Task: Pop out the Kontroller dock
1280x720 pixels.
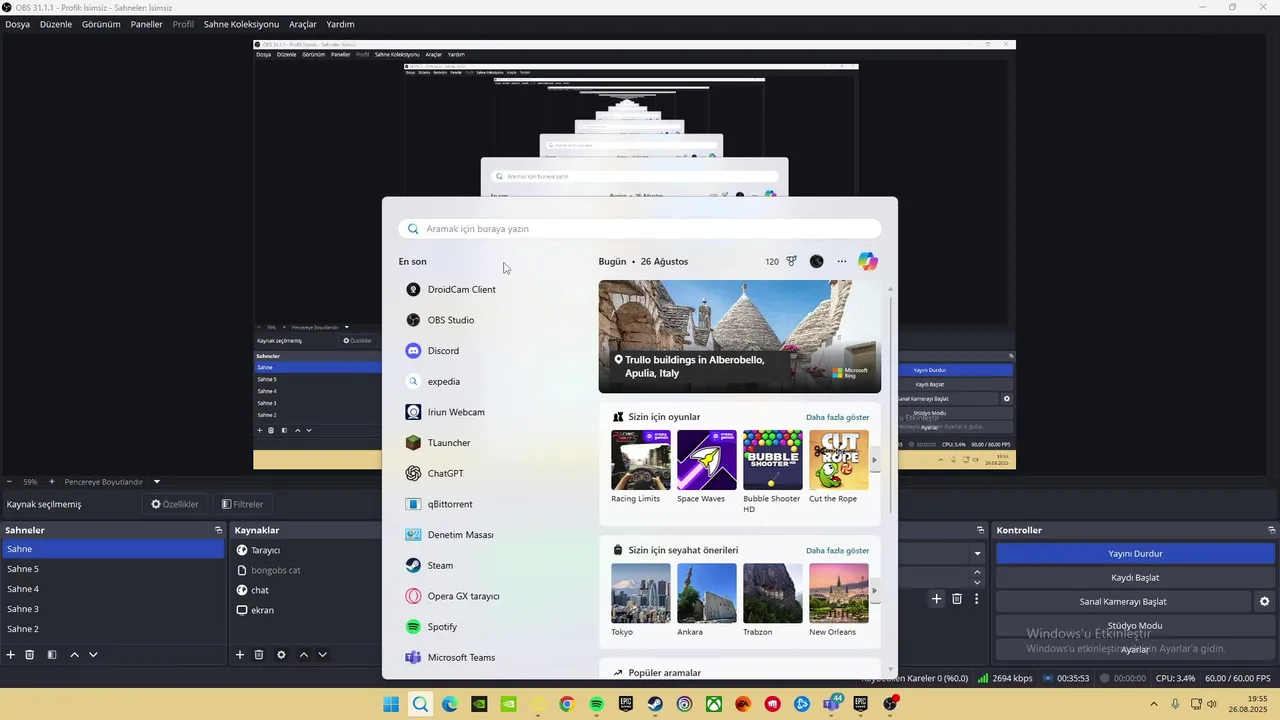Action: [x=1271, y=530]
